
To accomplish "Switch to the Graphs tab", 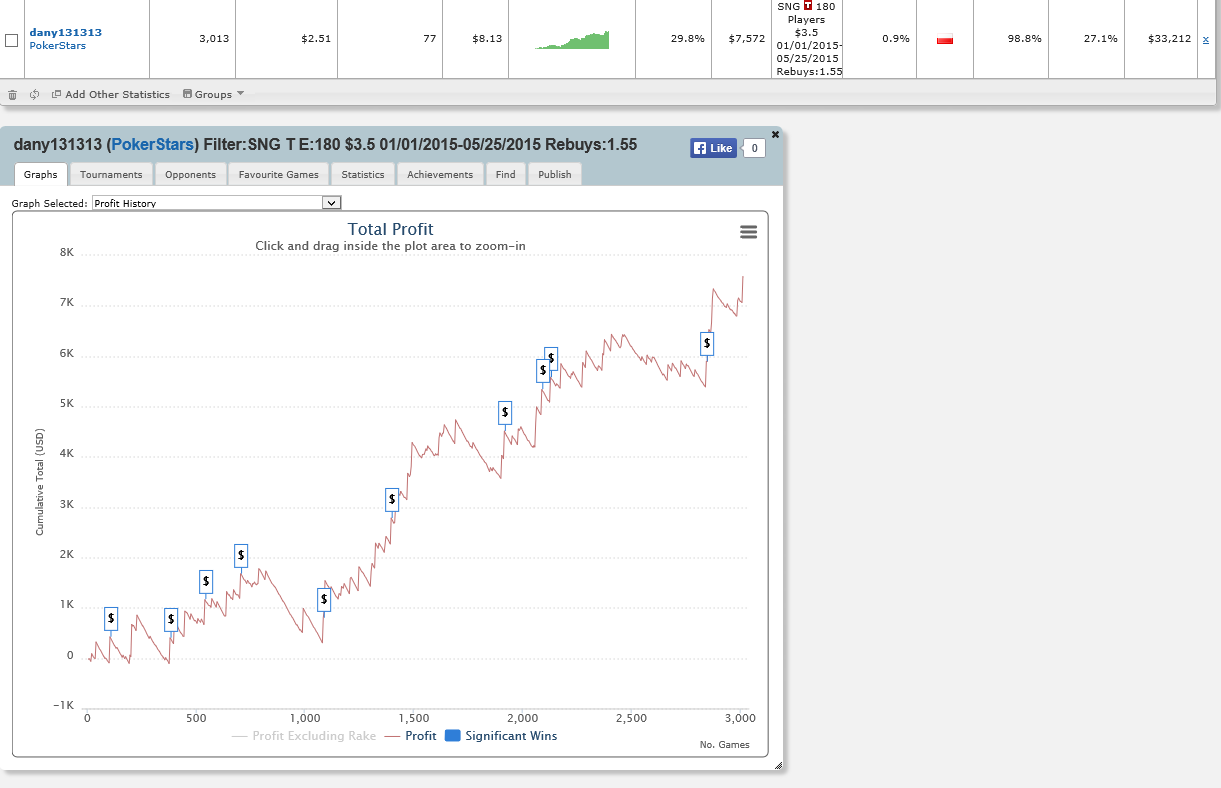I will click(x=41, y=174).
